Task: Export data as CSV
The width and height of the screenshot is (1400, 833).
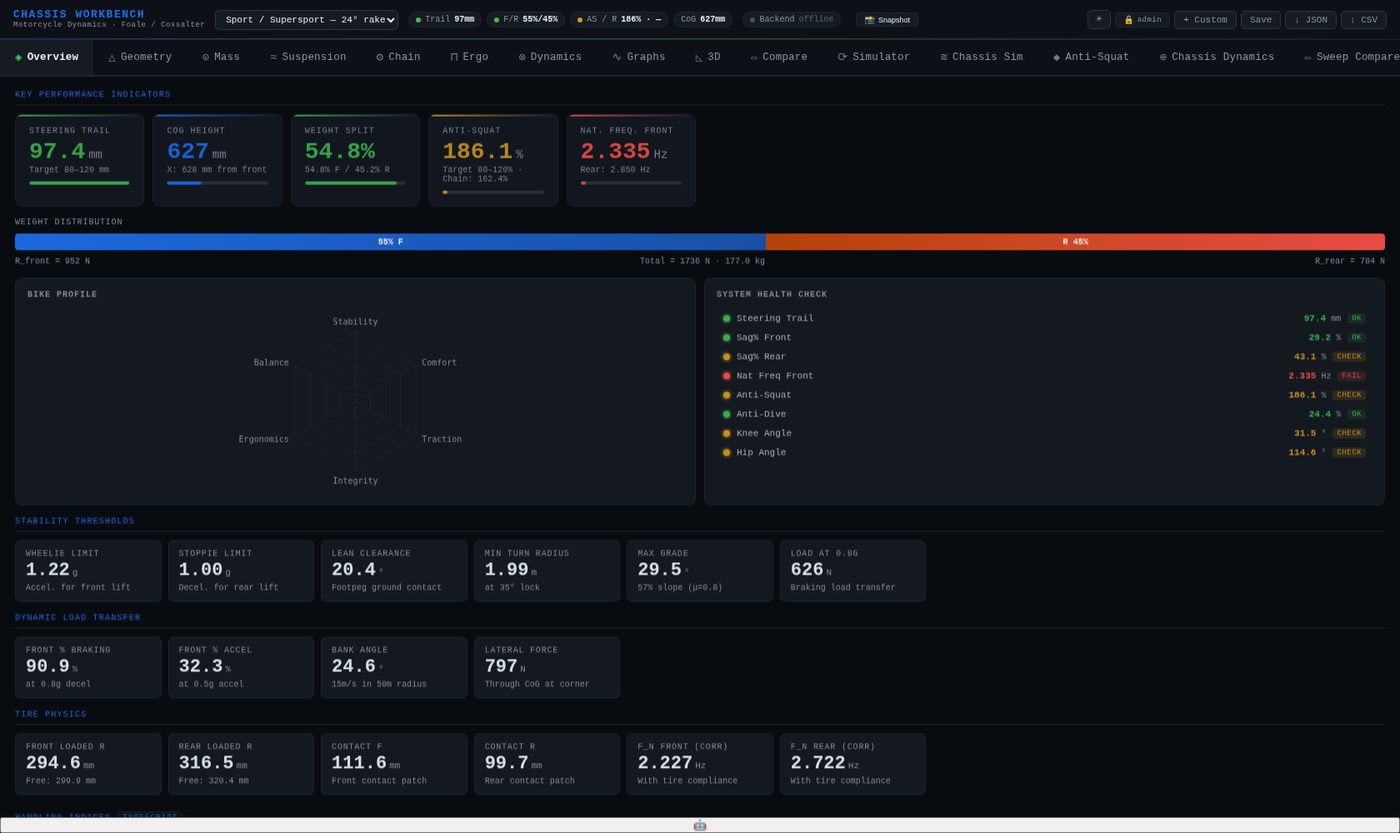Action: tap(1363, 19)
